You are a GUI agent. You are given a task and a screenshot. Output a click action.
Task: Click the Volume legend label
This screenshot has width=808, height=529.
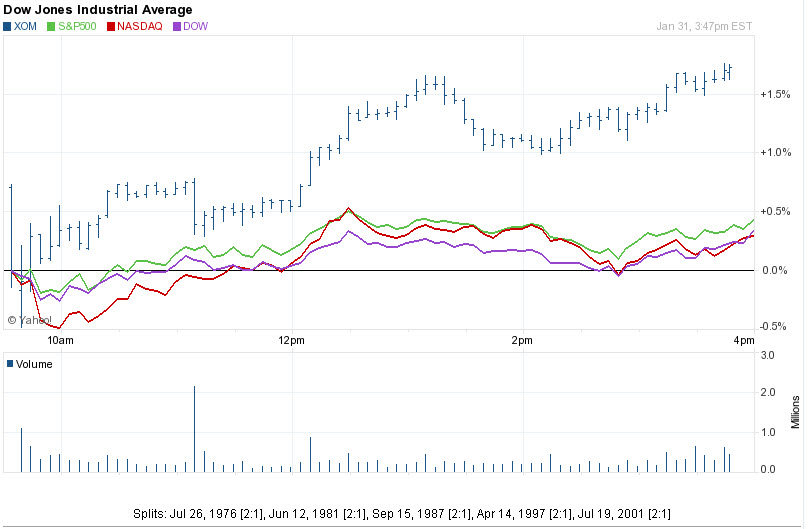click(x=34, y=364)
